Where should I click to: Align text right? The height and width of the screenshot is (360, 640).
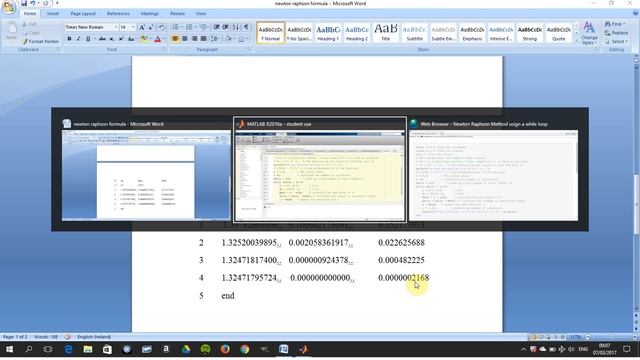click(194, 39)
